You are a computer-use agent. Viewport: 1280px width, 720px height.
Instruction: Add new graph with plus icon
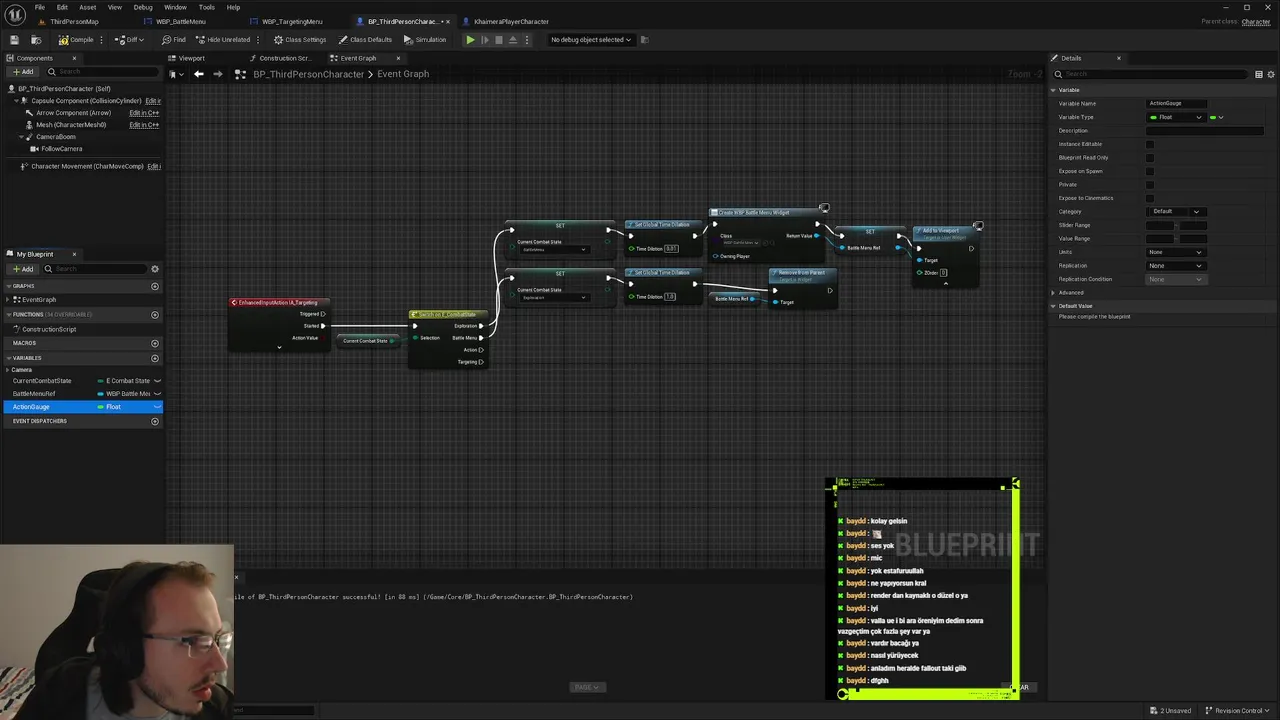click(x=155, y=286)
